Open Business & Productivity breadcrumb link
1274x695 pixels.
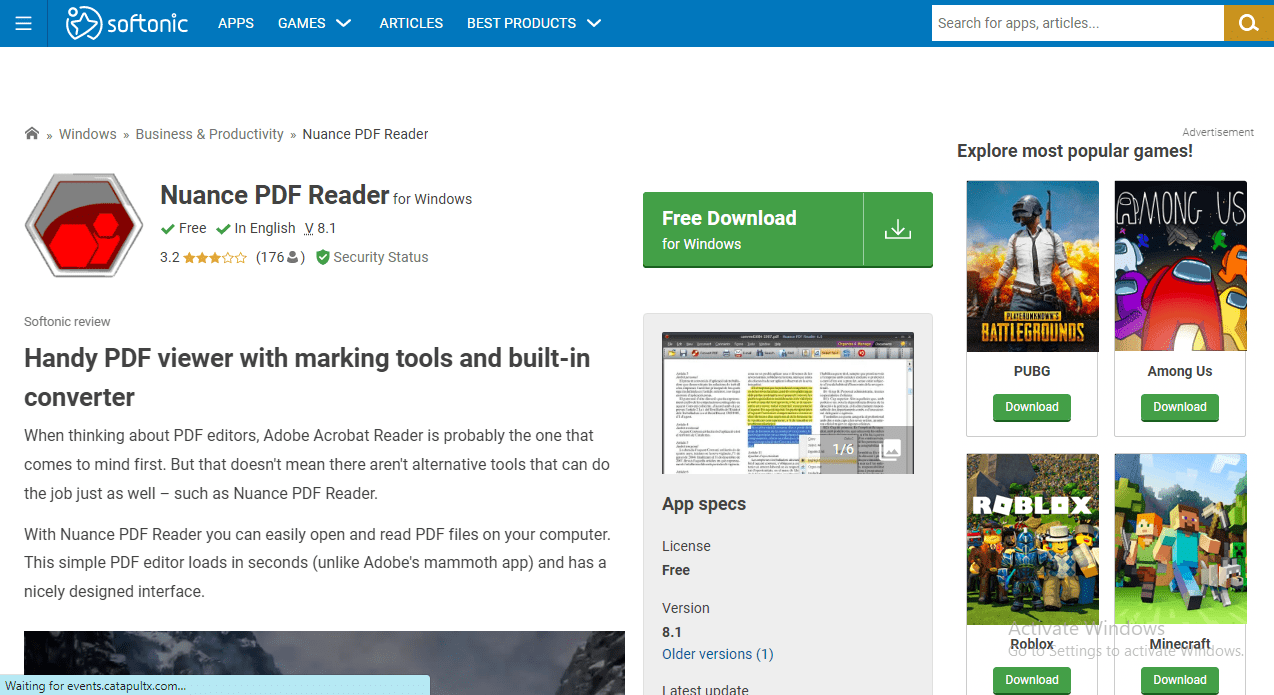(x=210, y=134)
